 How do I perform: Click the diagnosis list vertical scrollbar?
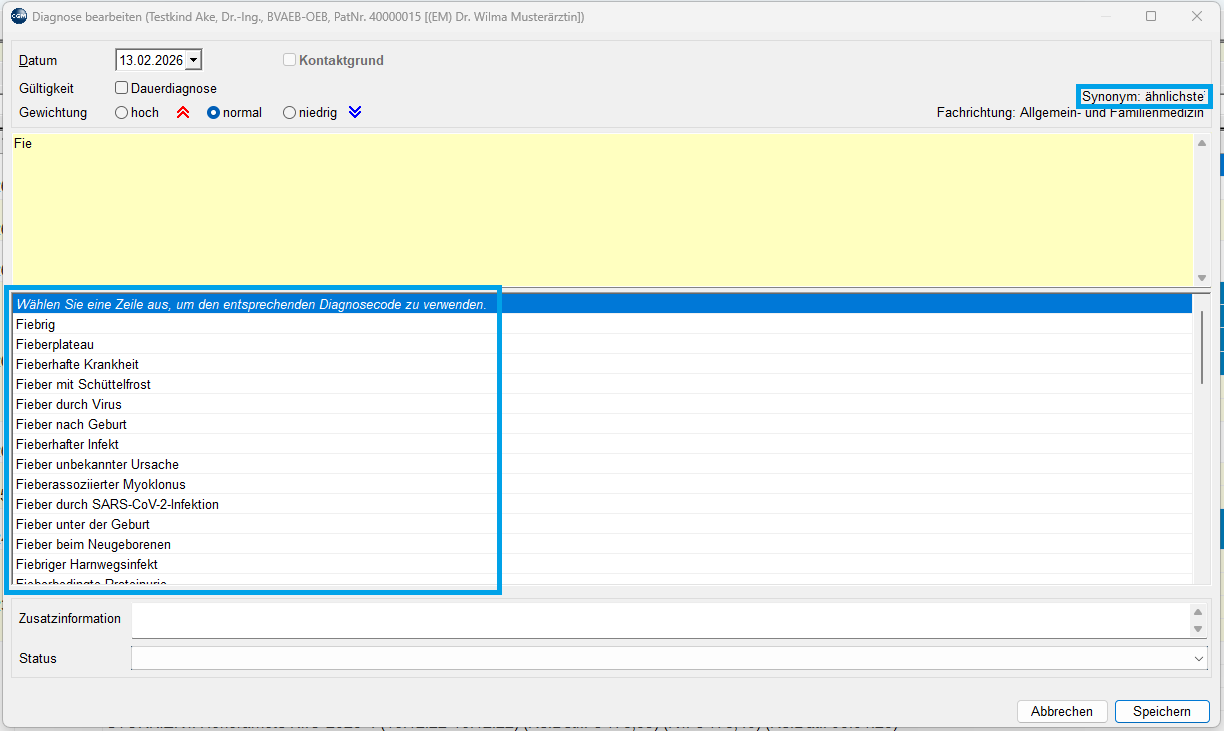tap(1203, 347)
